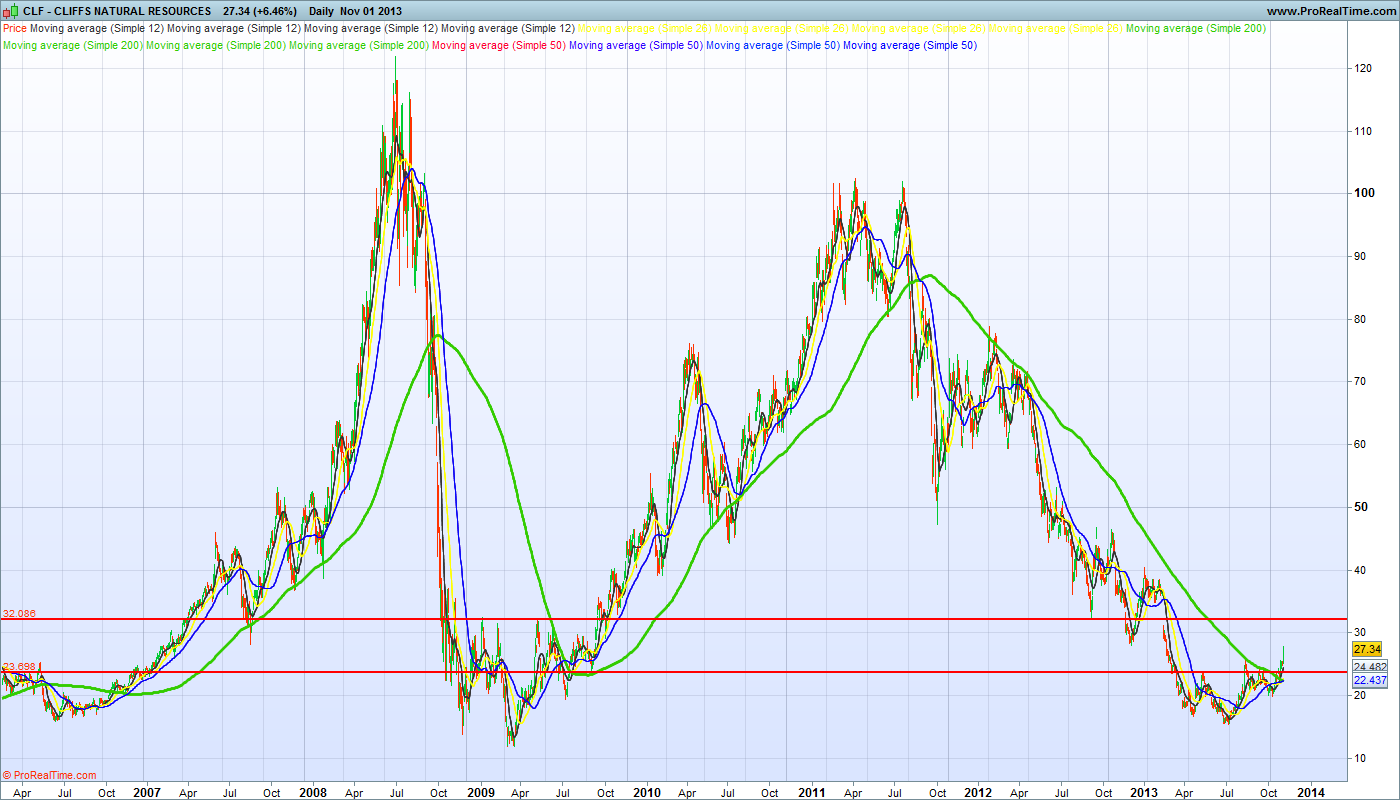Click the 90 price axis label

(1360, 256)
